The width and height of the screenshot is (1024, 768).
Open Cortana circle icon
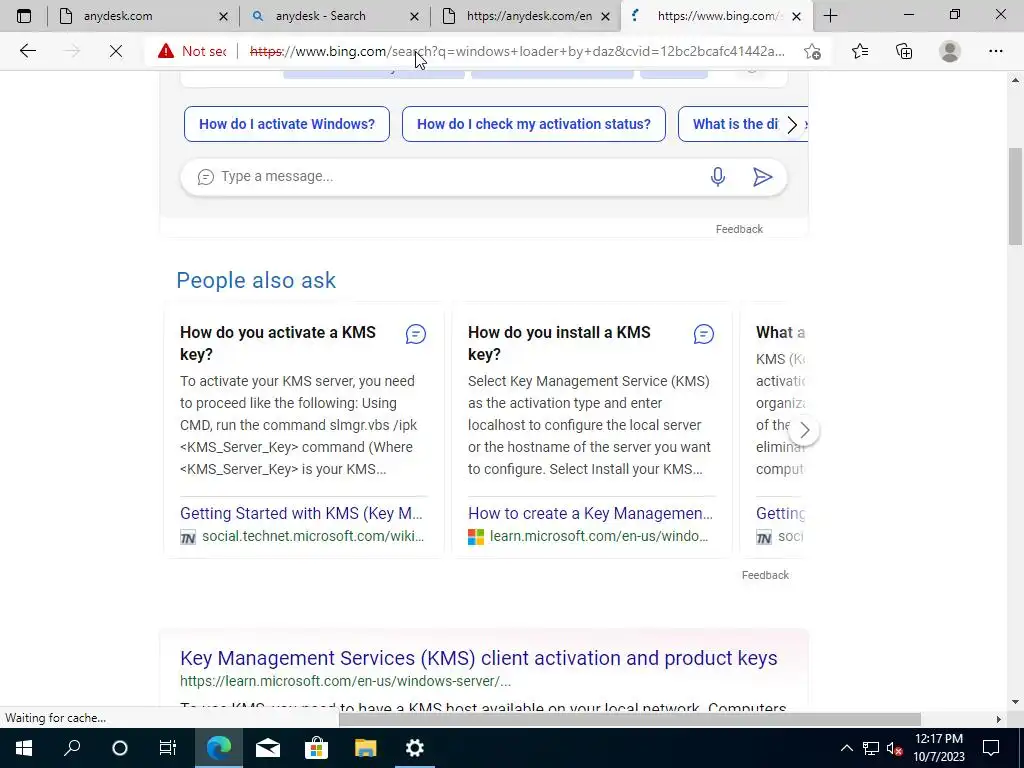120,748
